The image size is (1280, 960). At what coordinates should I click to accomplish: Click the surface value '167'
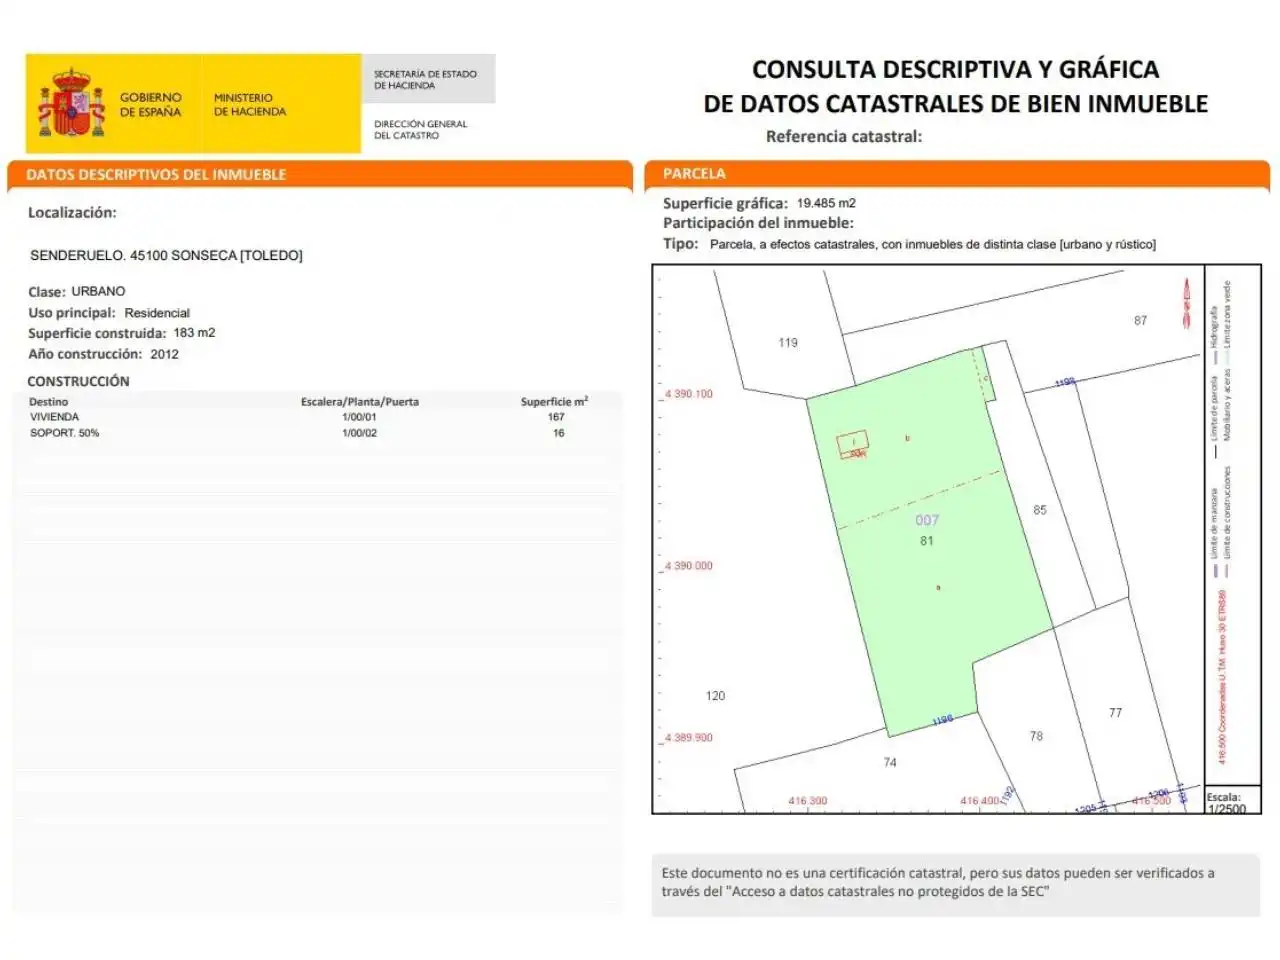click(556, 417)
